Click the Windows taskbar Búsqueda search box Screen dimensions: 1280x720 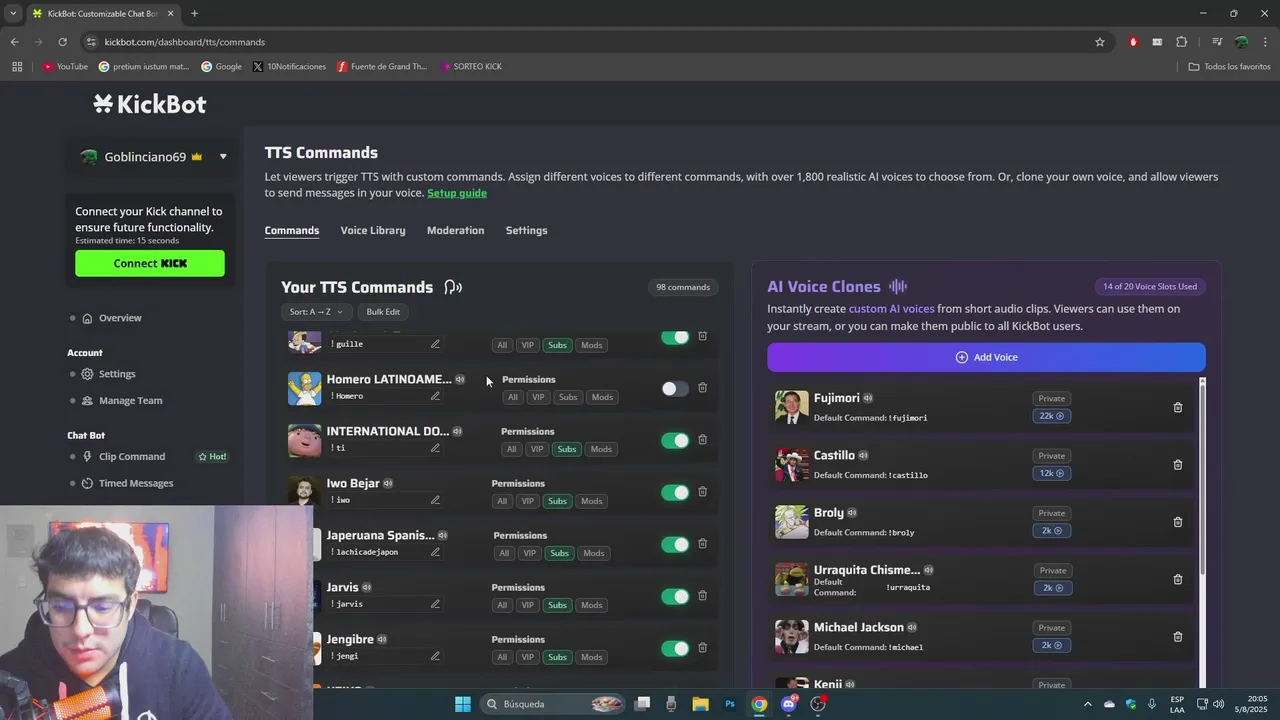coord(554,704)
